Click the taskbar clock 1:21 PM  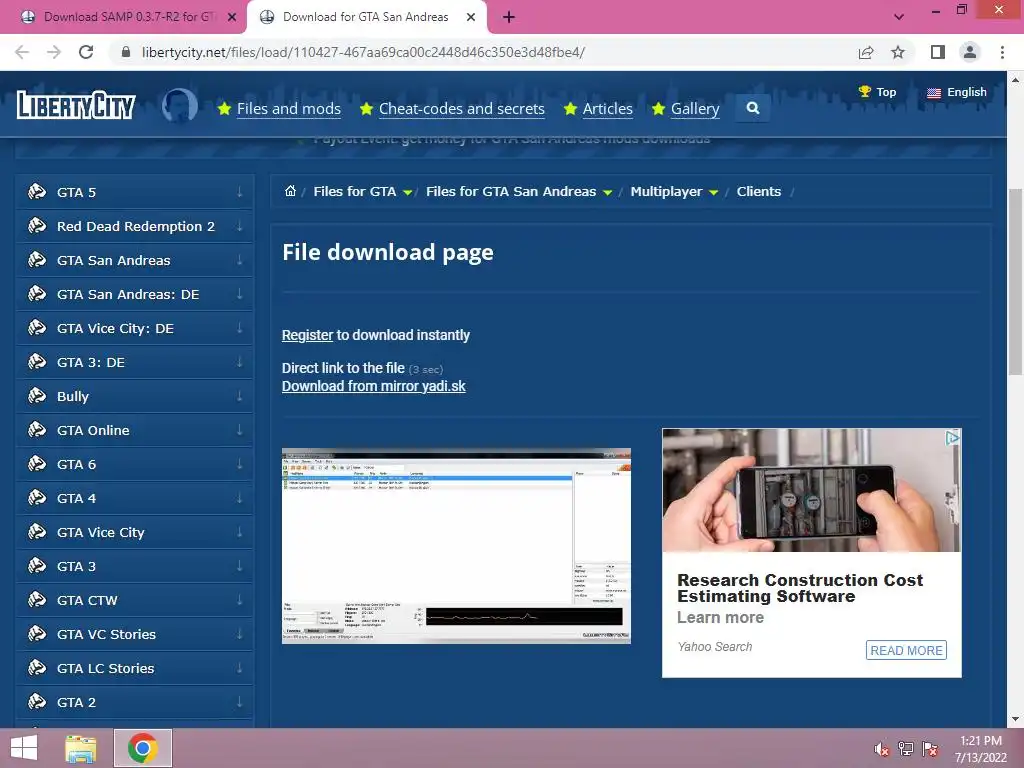[980, 741]
